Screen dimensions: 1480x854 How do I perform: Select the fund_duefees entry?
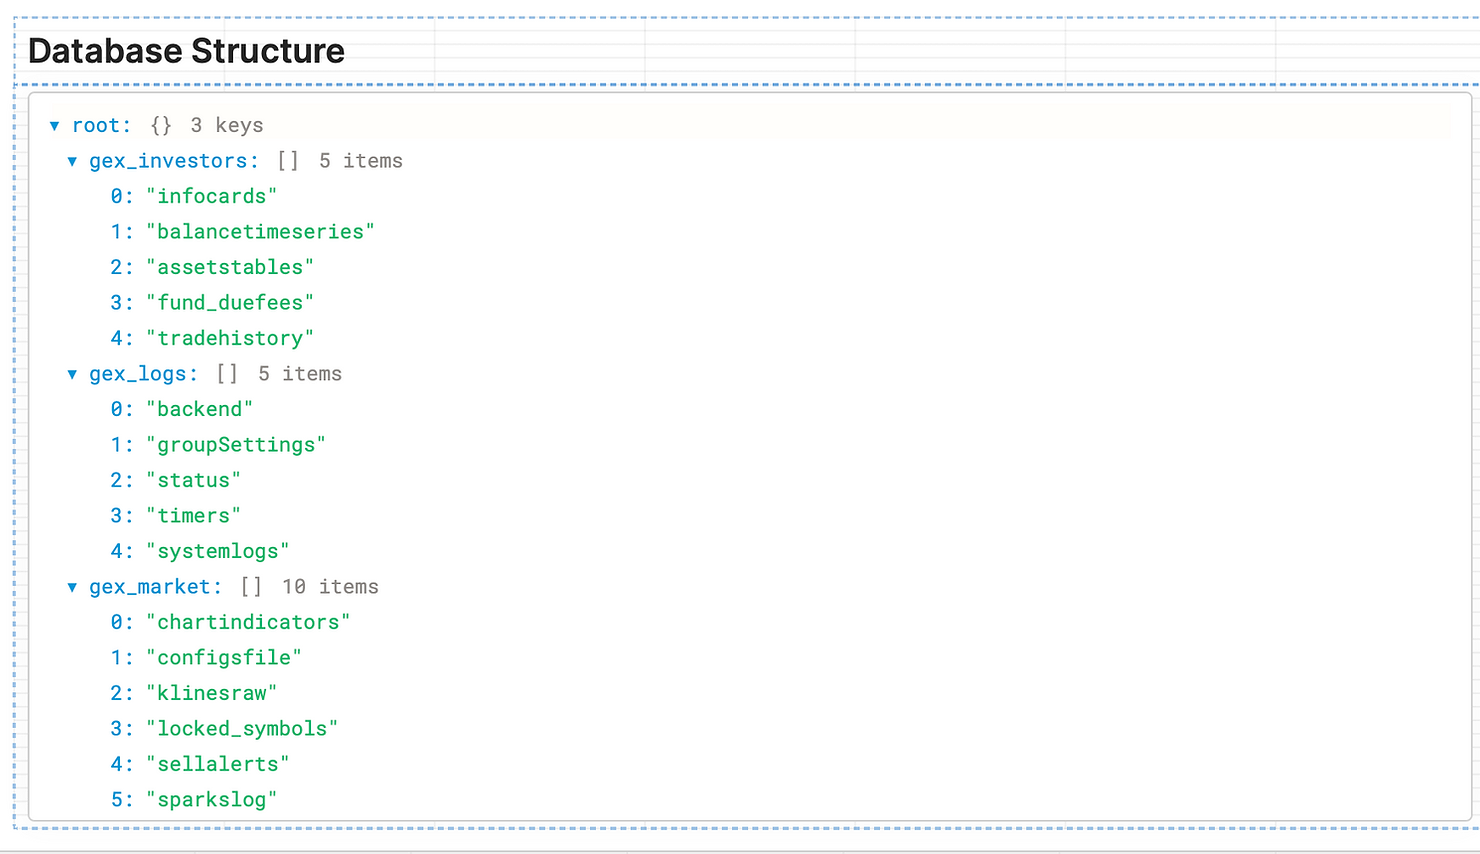point(231,302)
